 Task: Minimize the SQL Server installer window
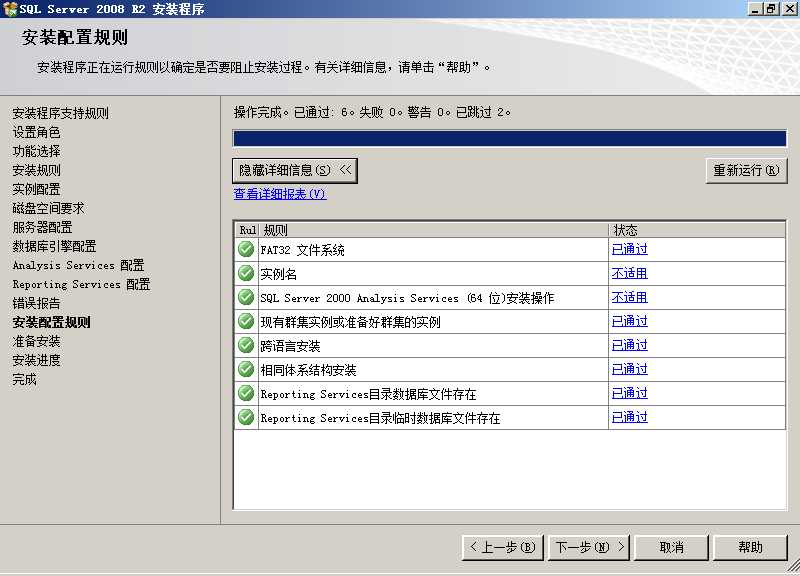755,9
